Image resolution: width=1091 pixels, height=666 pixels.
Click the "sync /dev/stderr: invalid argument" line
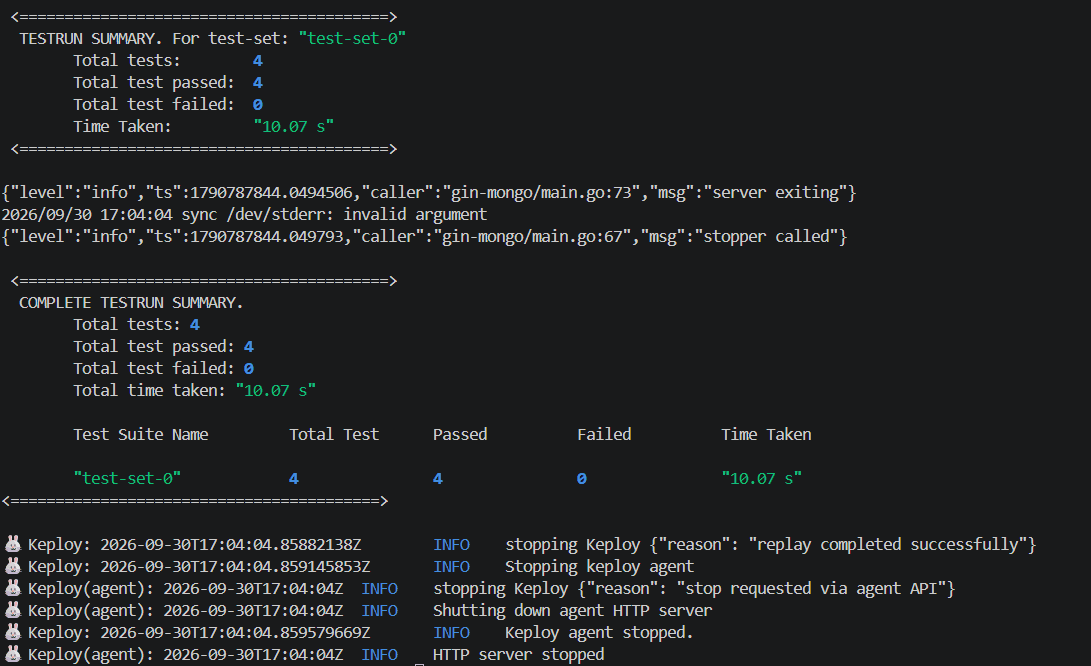(x=334, y=214)
